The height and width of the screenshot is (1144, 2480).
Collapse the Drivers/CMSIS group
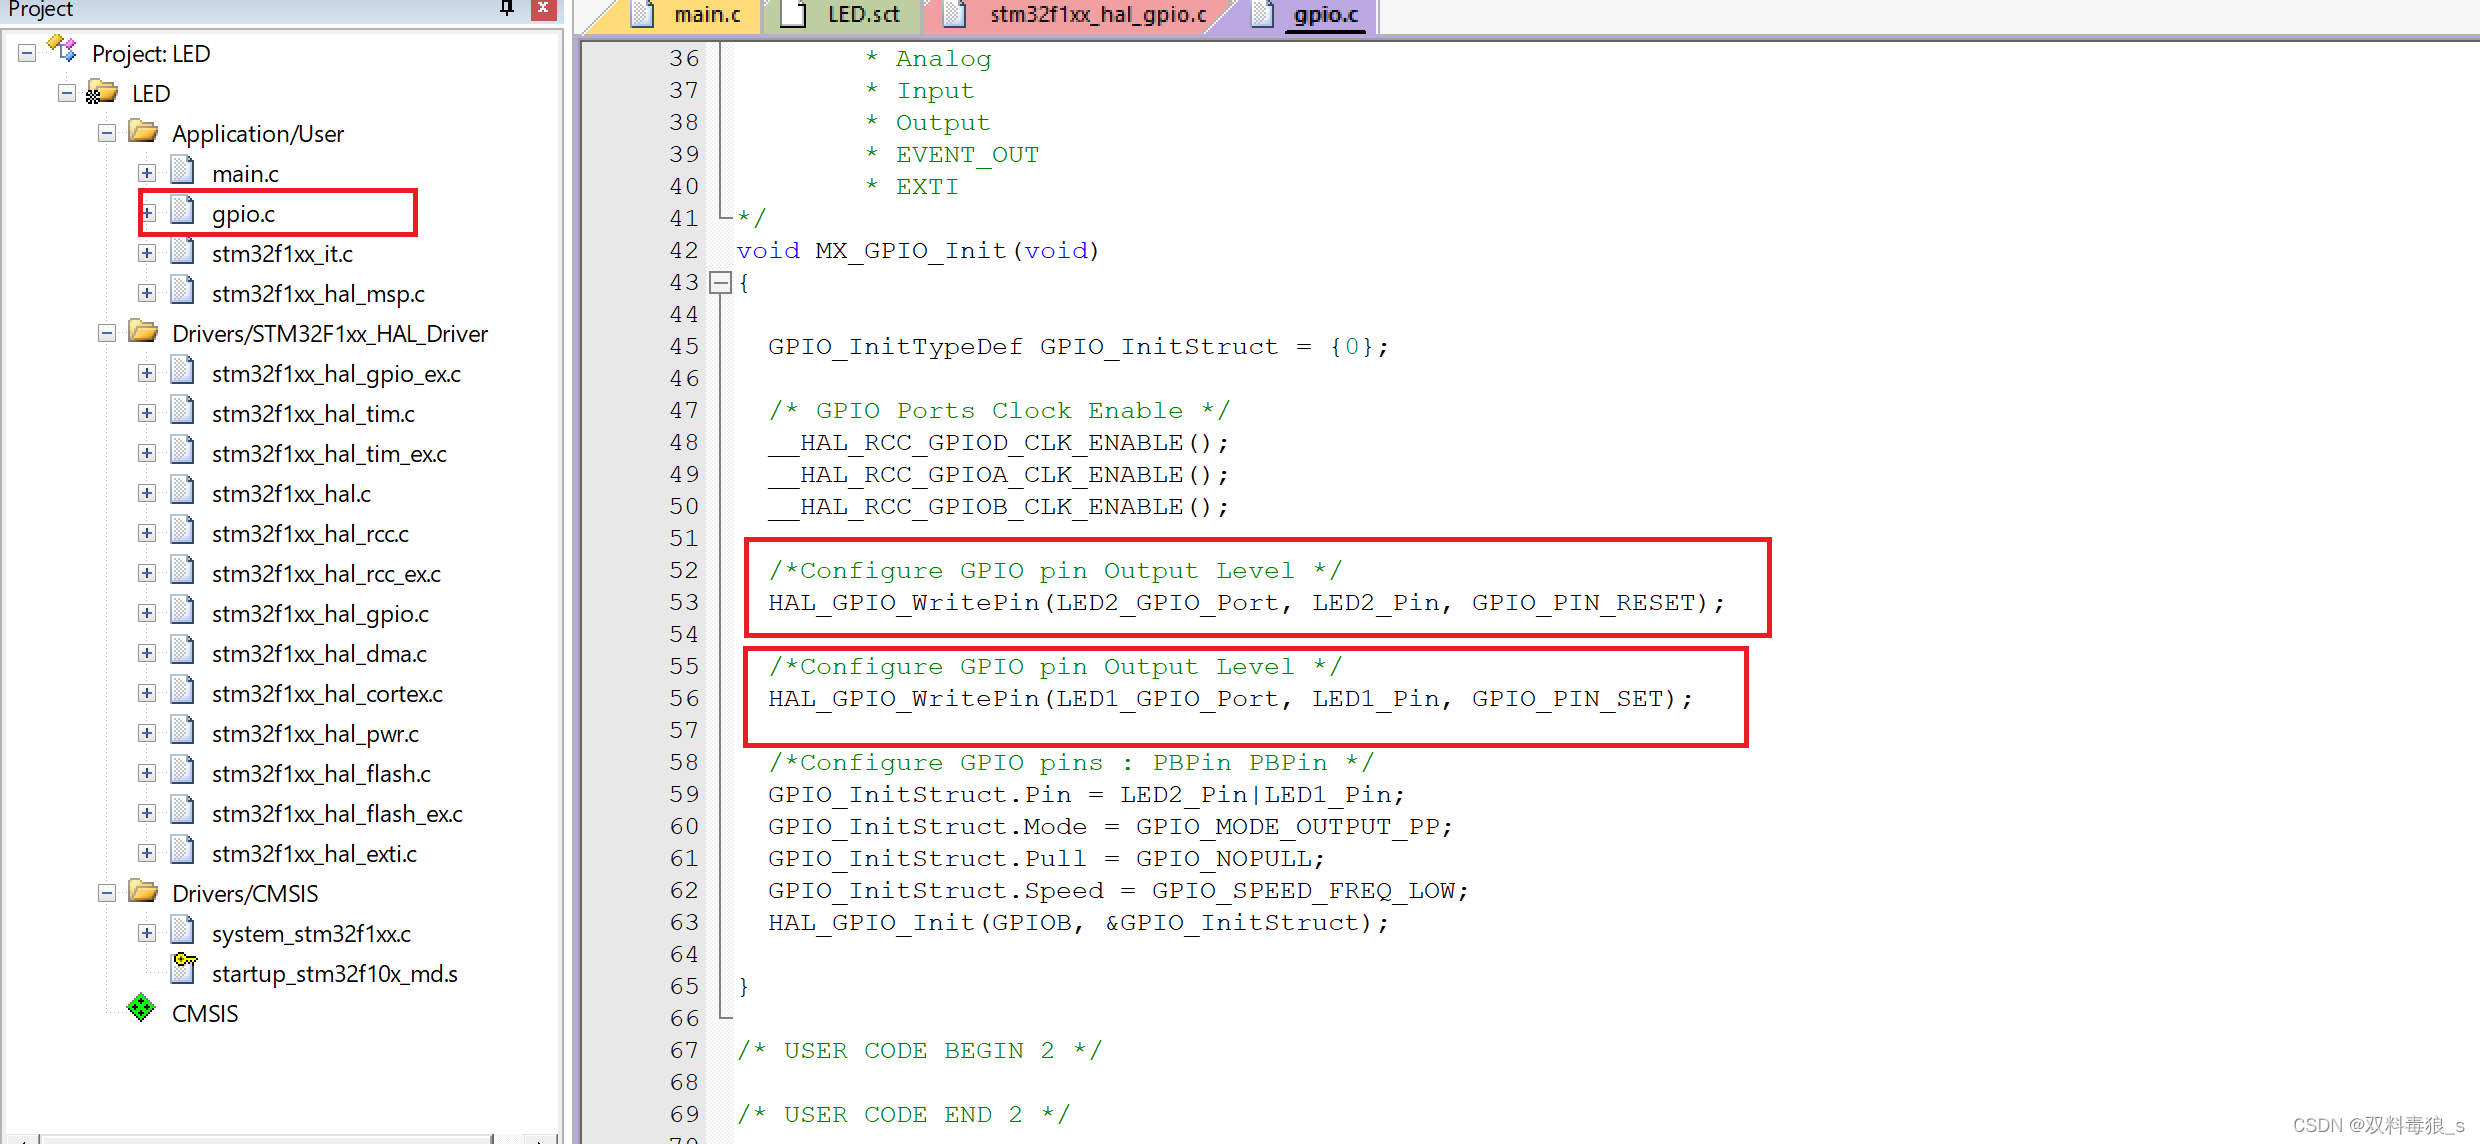point(107,893)
